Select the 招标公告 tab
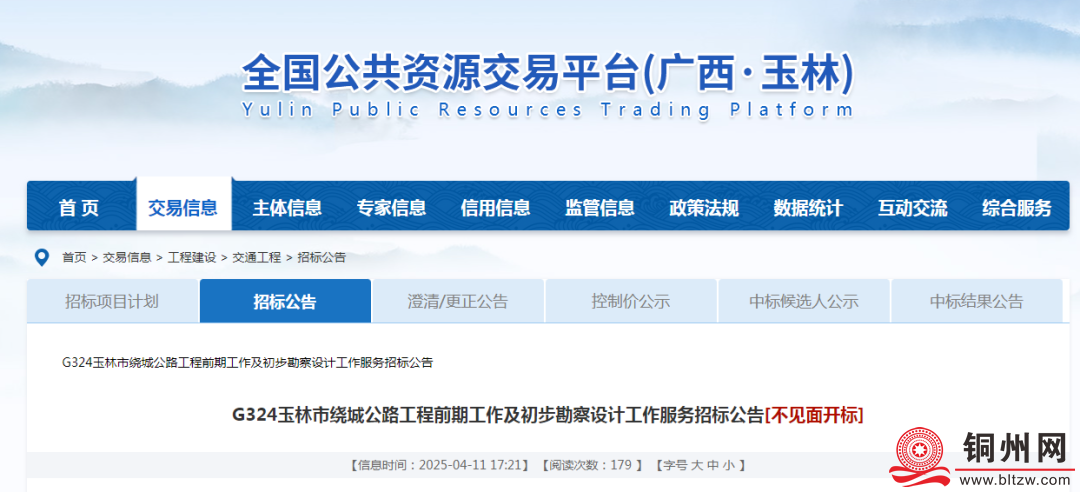1080x492 pixels. coord(285,301)
